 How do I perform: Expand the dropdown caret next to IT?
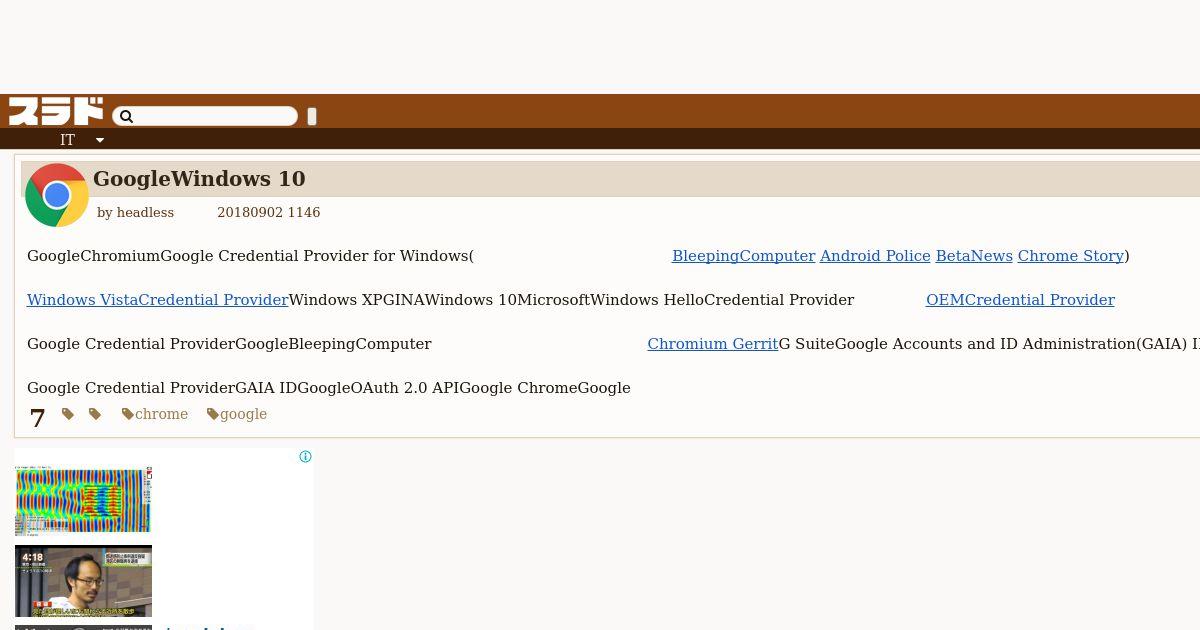(x=100, y=140)
